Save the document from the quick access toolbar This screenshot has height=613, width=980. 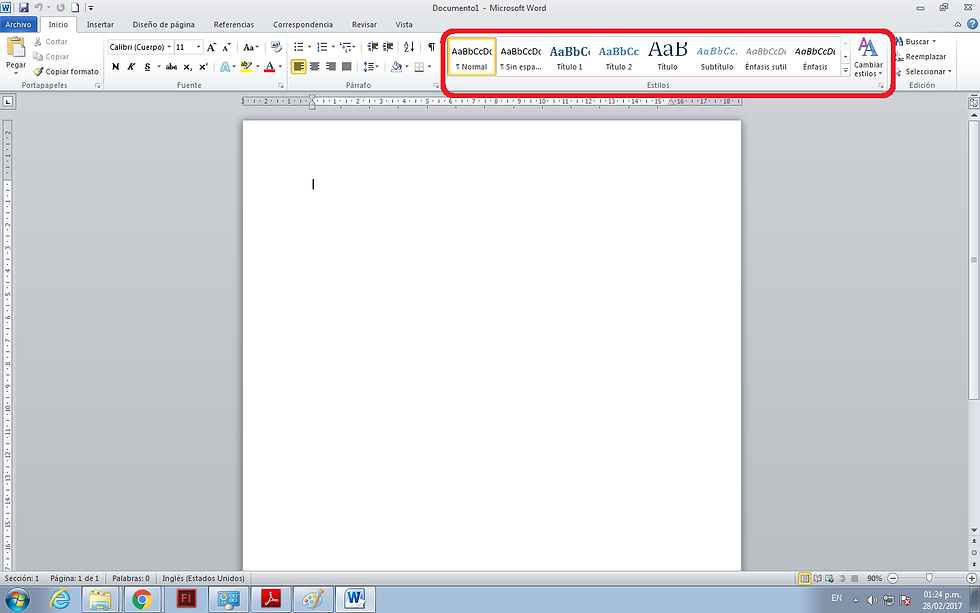[24, 8]
